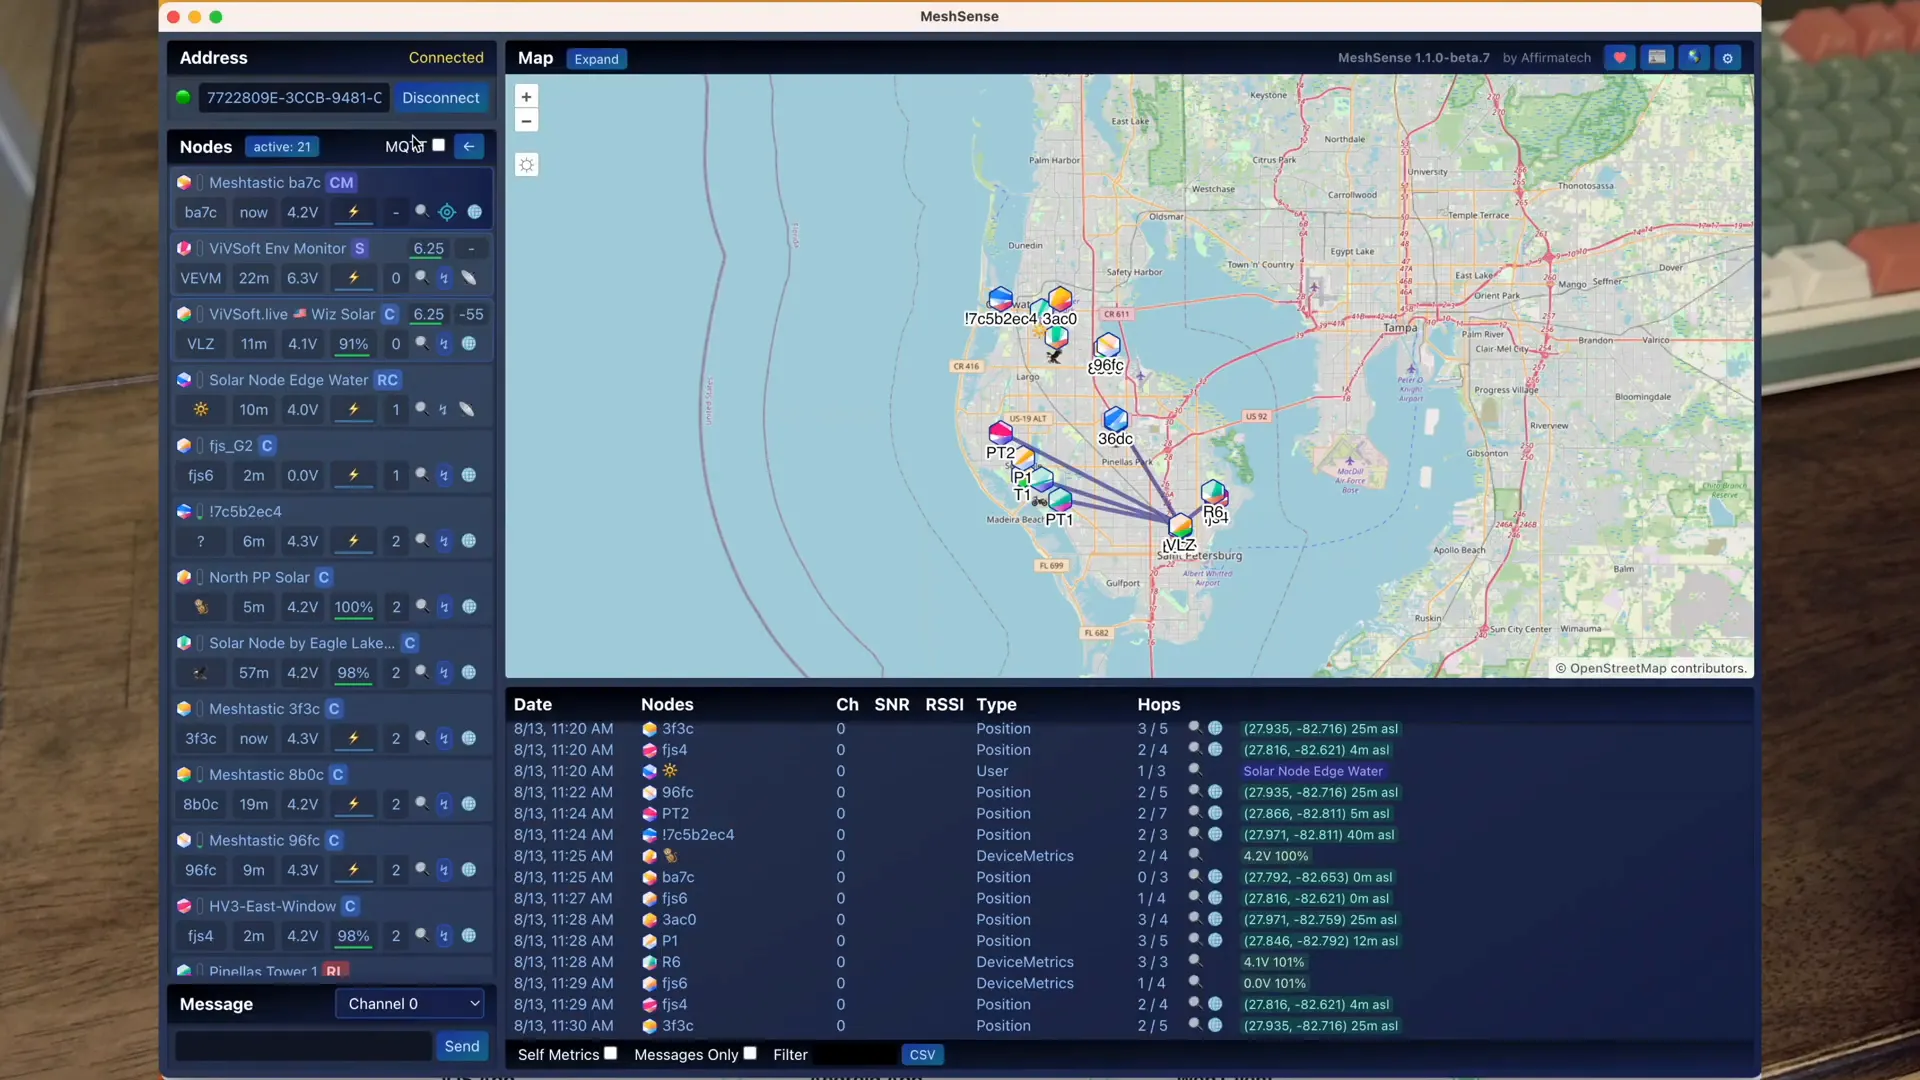This screenshot has width=1920, height=1080.
Task: Click satellite dish icon for VEVM
Action: click(468, 278)
